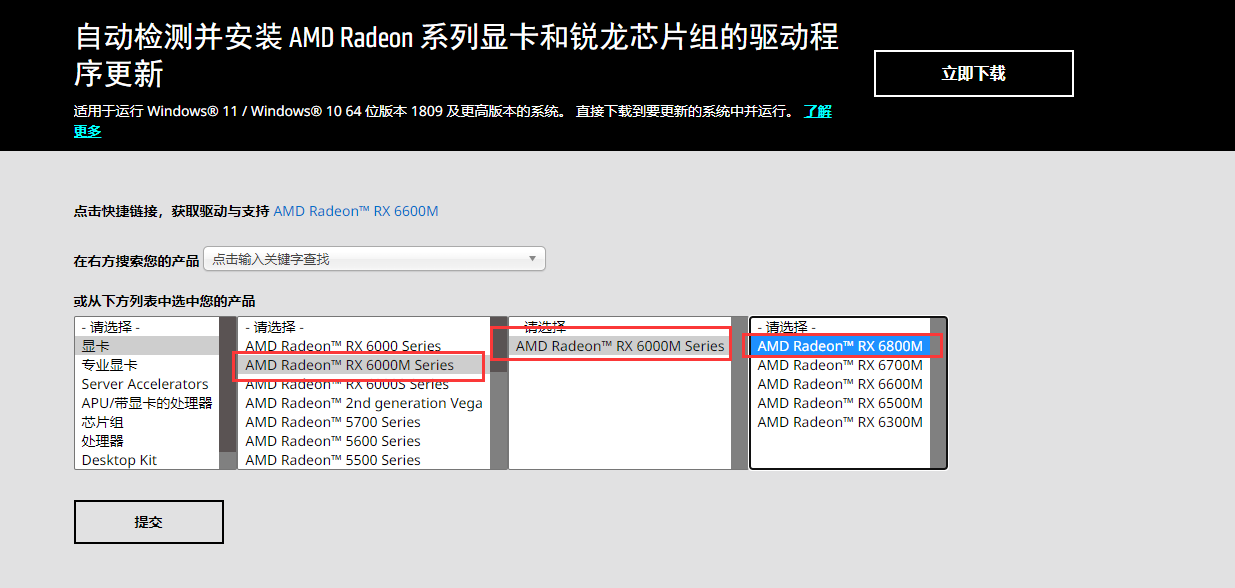The image size is (1235, 588).
Task: Select '- 请选择 -' above AMD Radeon RX 6800M
Action: tap(840, 327)
